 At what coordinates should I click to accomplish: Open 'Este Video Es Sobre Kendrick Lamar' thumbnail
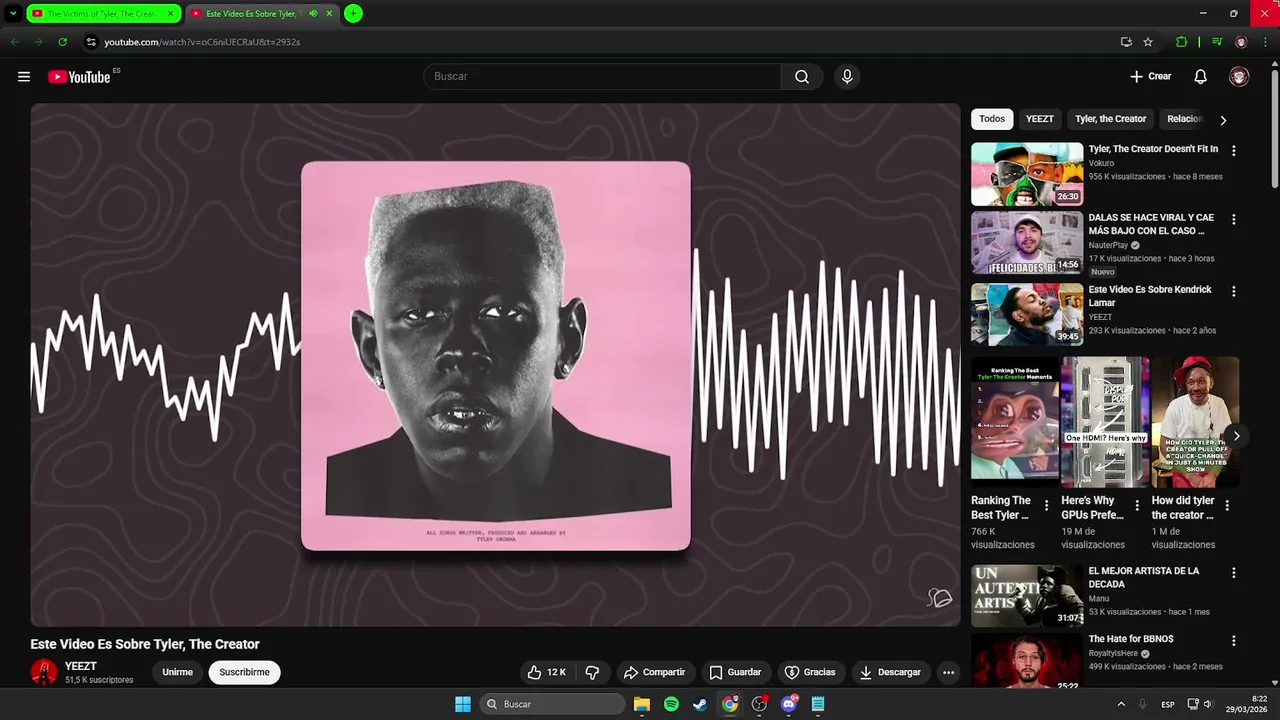pos(1027,315)
